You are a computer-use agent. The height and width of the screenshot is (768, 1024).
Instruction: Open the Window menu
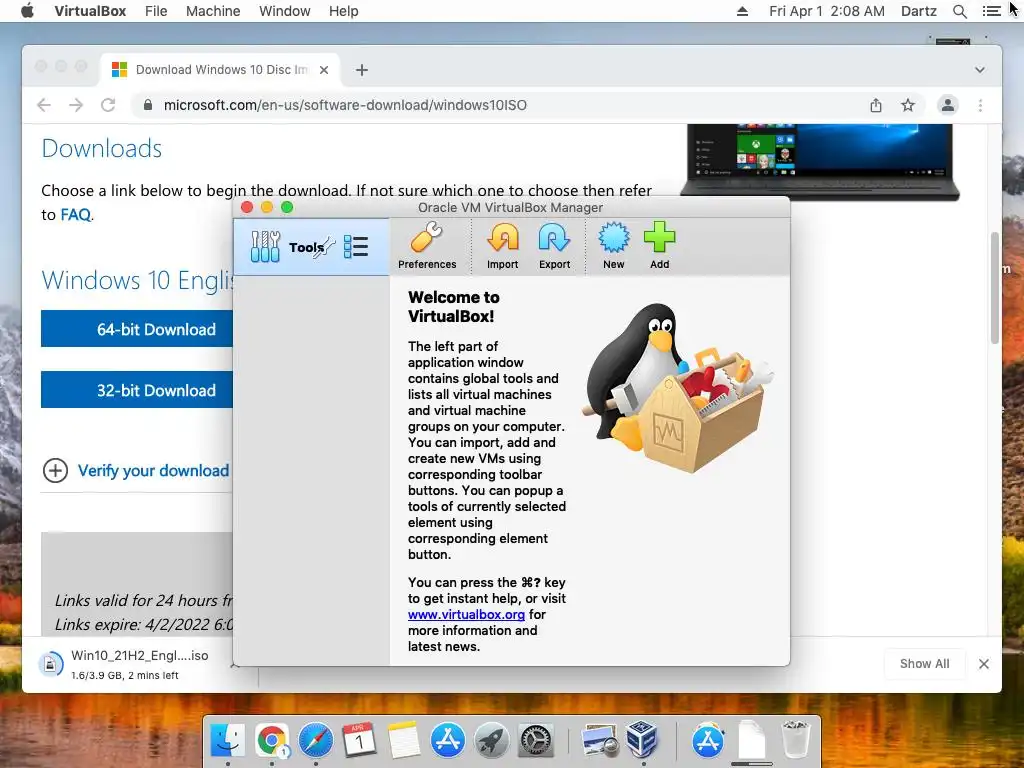pos(285,11)
